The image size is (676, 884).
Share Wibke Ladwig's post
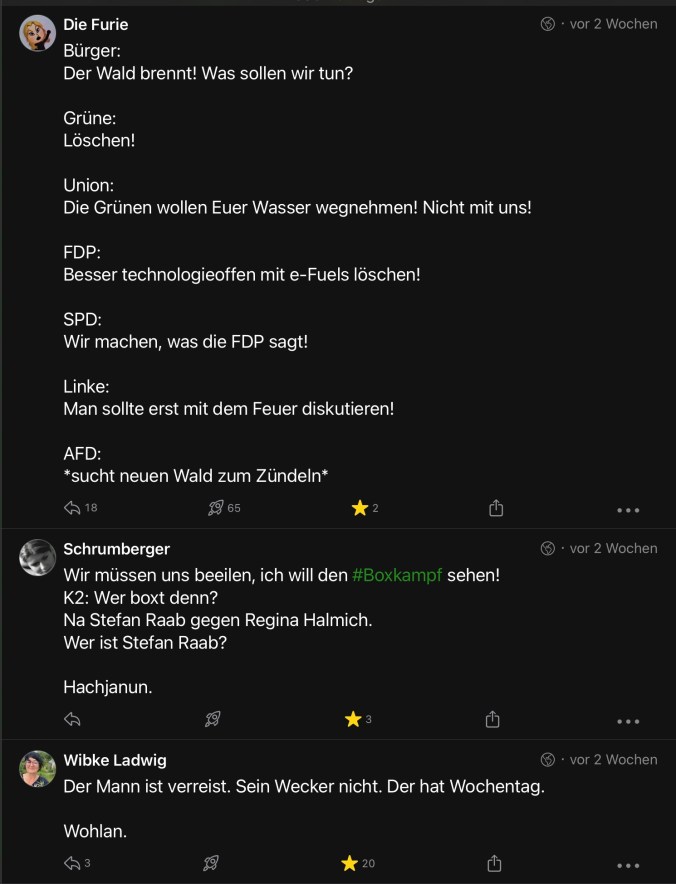click(x=493, y=863)
